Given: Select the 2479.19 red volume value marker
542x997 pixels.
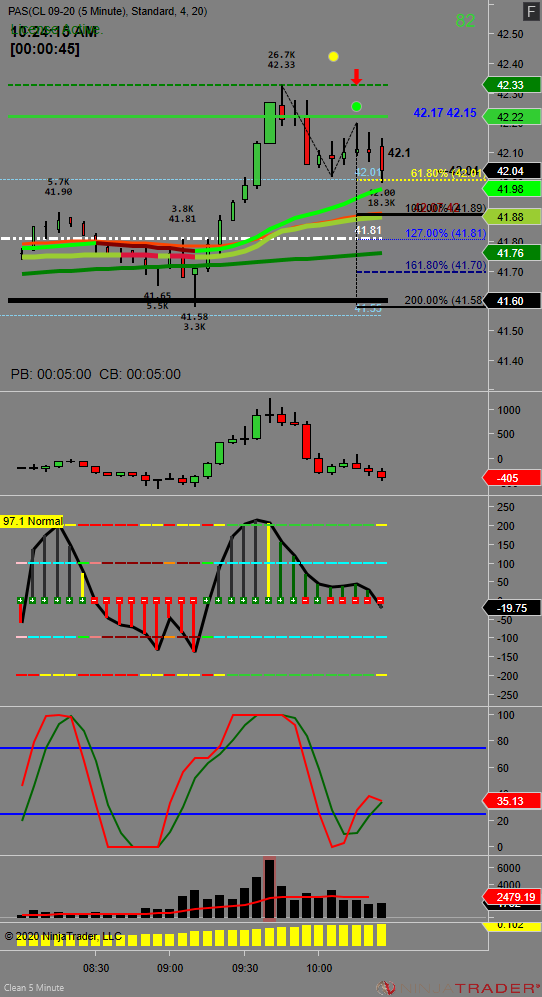Looking at the screenshot, I should (513, 897).
